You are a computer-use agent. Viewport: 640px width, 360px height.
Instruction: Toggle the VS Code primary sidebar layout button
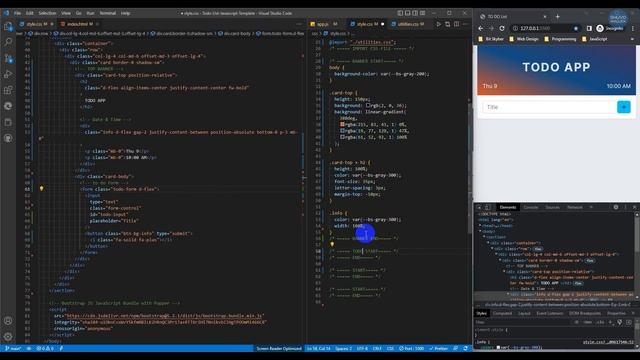pyautogui.click(x=400, y=13)
